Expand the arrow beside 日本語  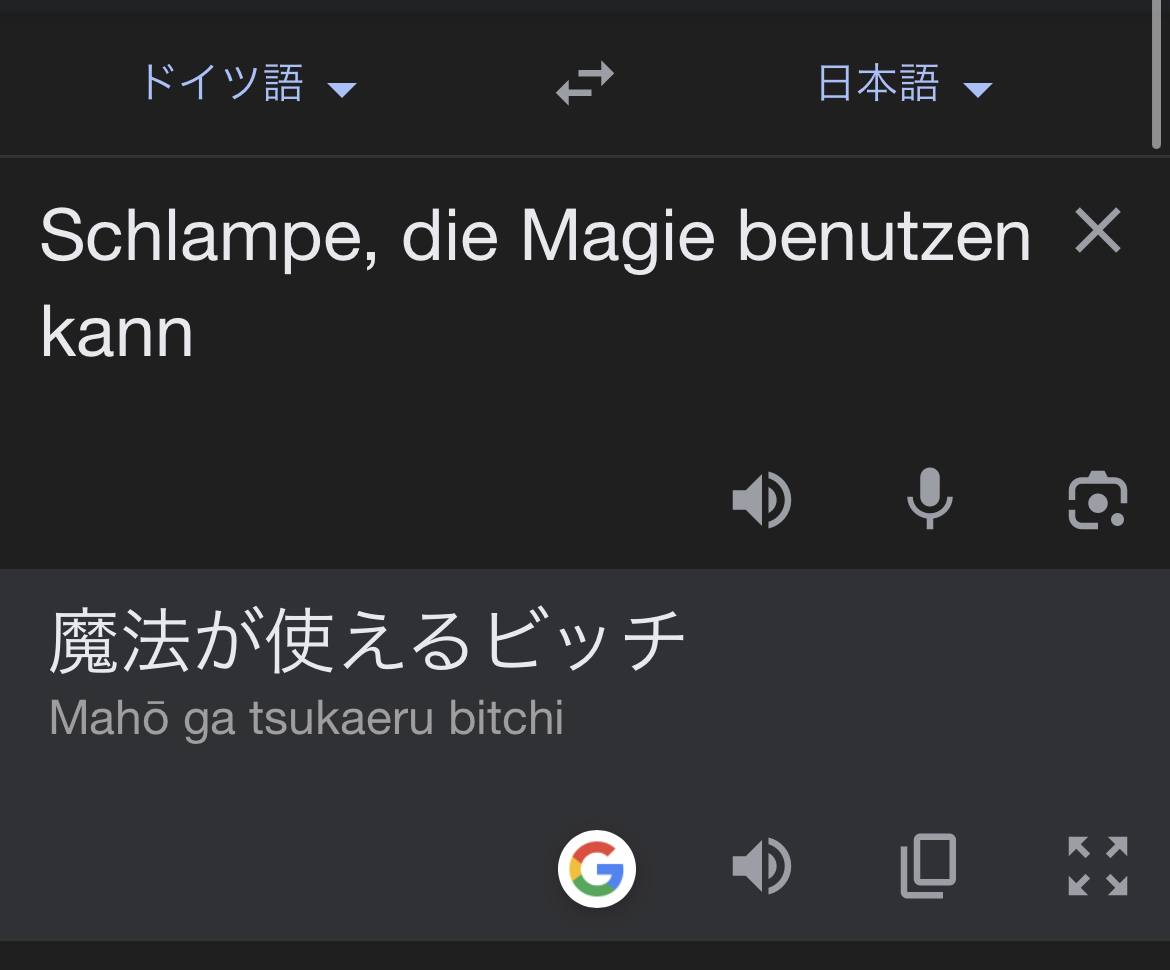click(x=977, y=90)
